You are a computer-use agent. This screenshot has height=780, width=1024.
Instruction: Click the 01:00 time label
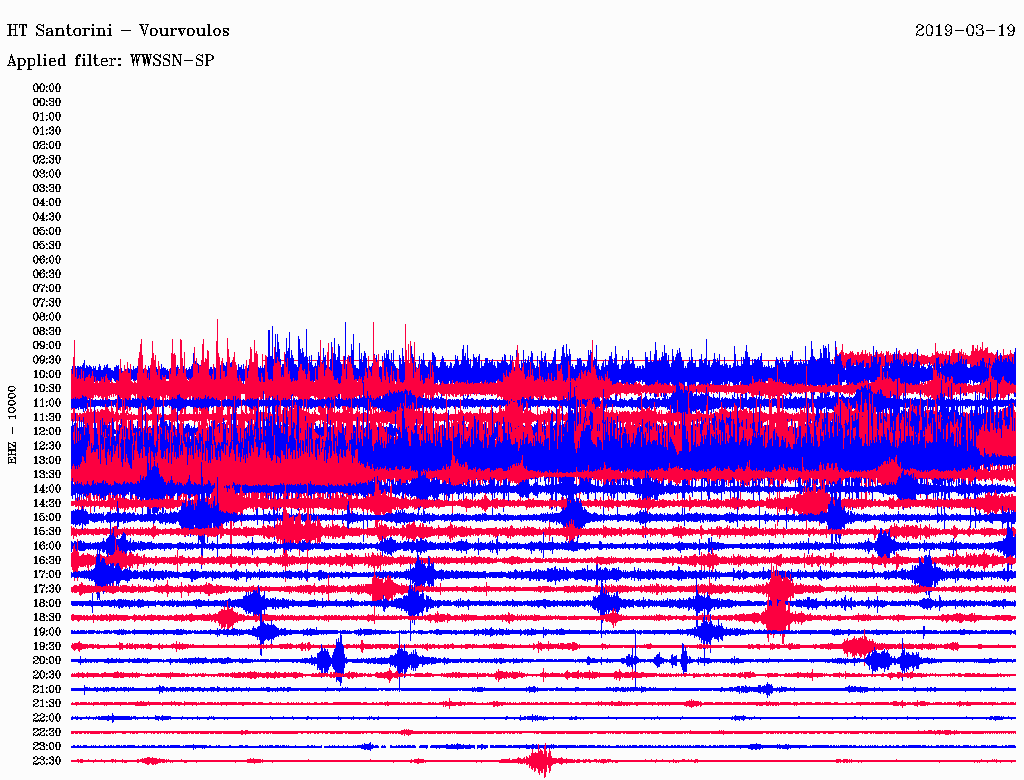click(47, 116)
